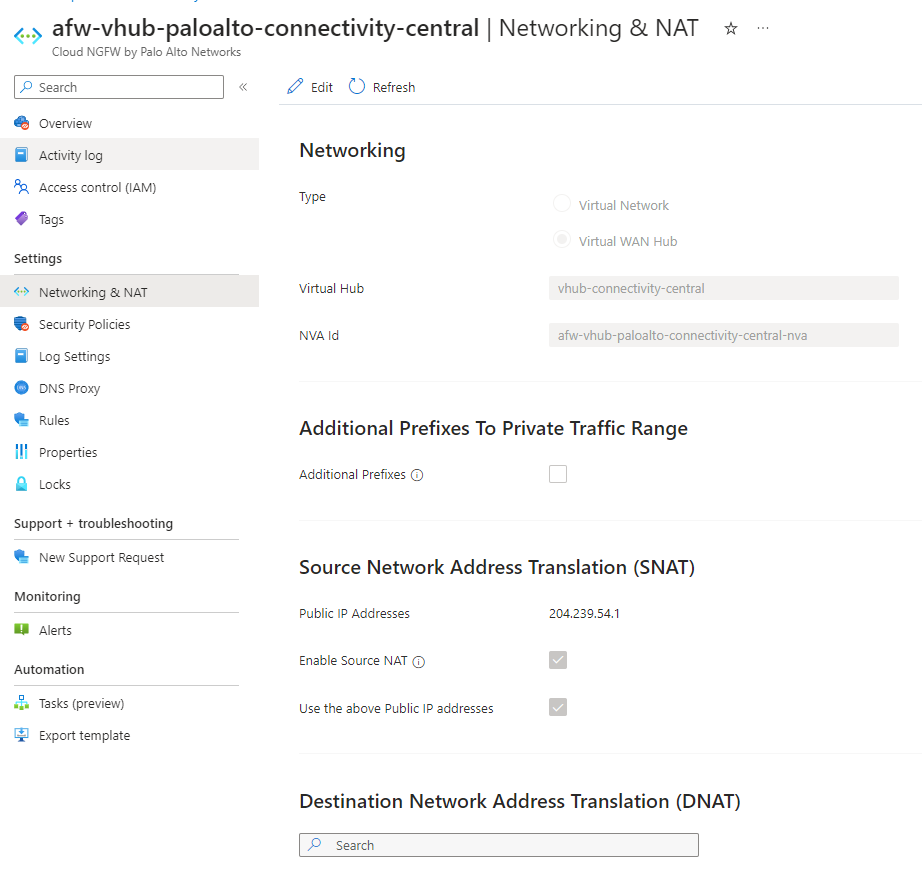Viewport: 922px width, 879px height.
Task: Check the Additional Prefixes checkbox
Action: (x=558, y=474)
